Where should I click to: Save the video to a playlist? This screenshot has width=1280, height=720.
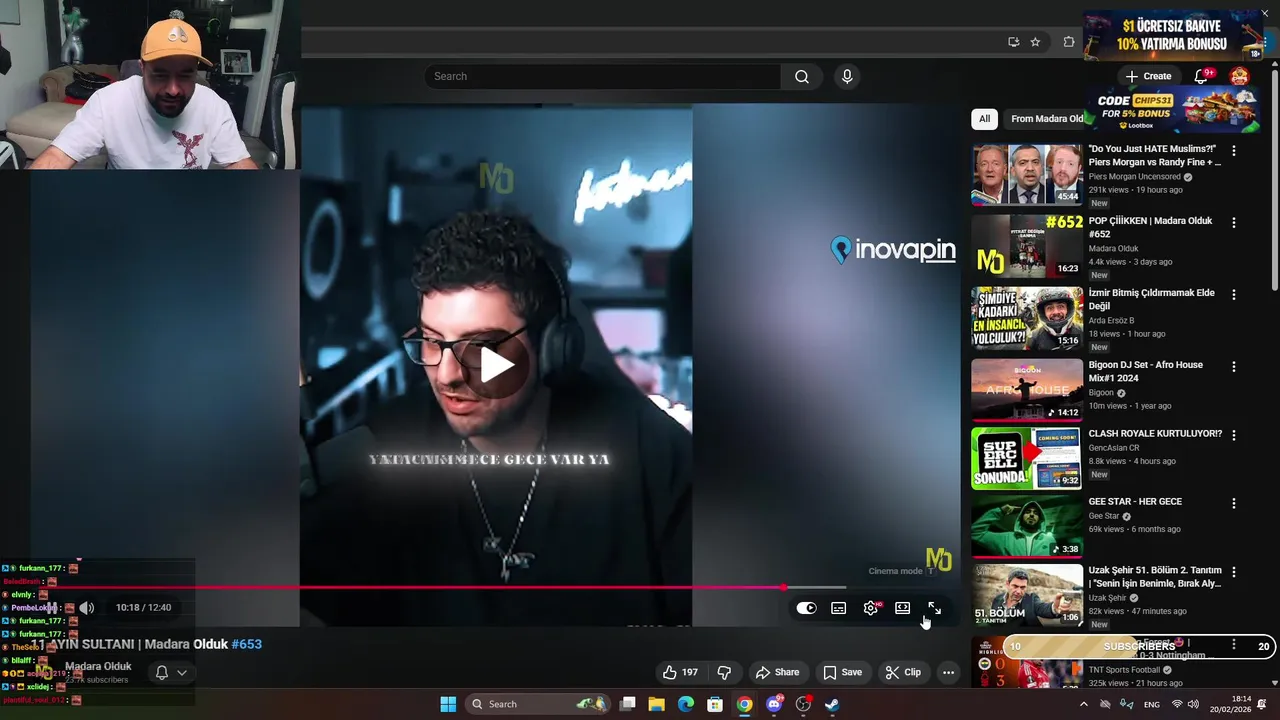[x=842, y=672]
